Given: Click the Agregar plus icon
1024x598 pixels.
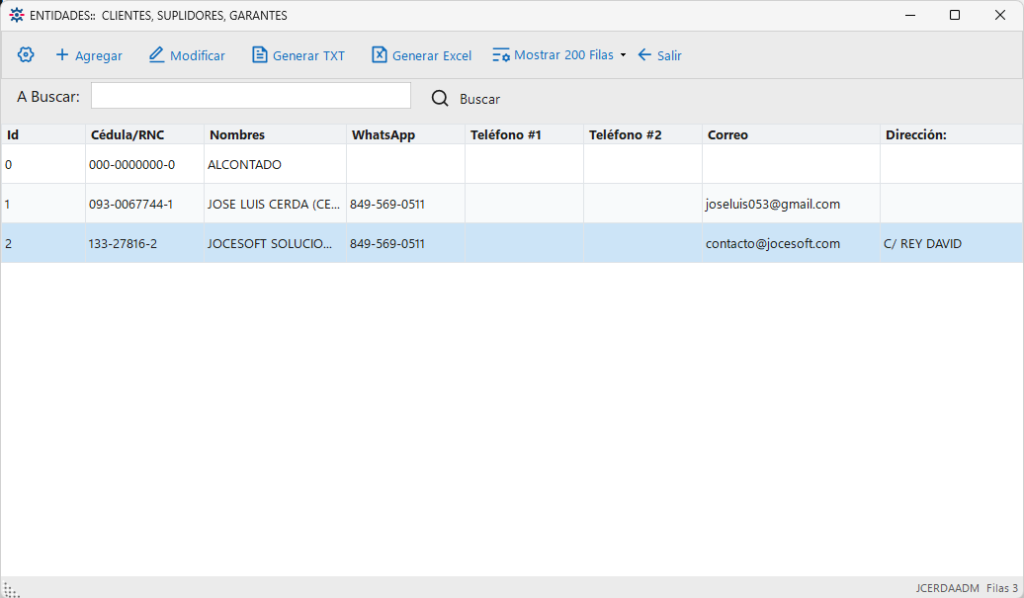Looking at the screenshot, I should click(62, 55).
